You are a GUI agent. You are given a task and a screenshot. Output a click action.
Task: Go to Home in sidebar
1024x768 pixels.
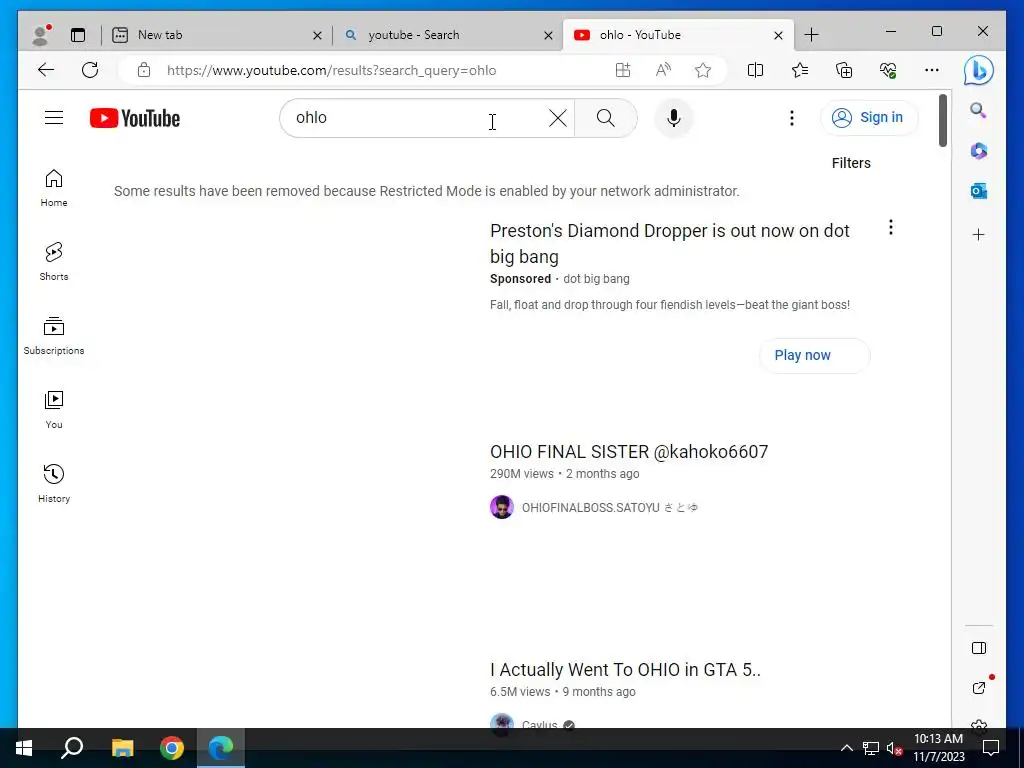tap(54, 188)
